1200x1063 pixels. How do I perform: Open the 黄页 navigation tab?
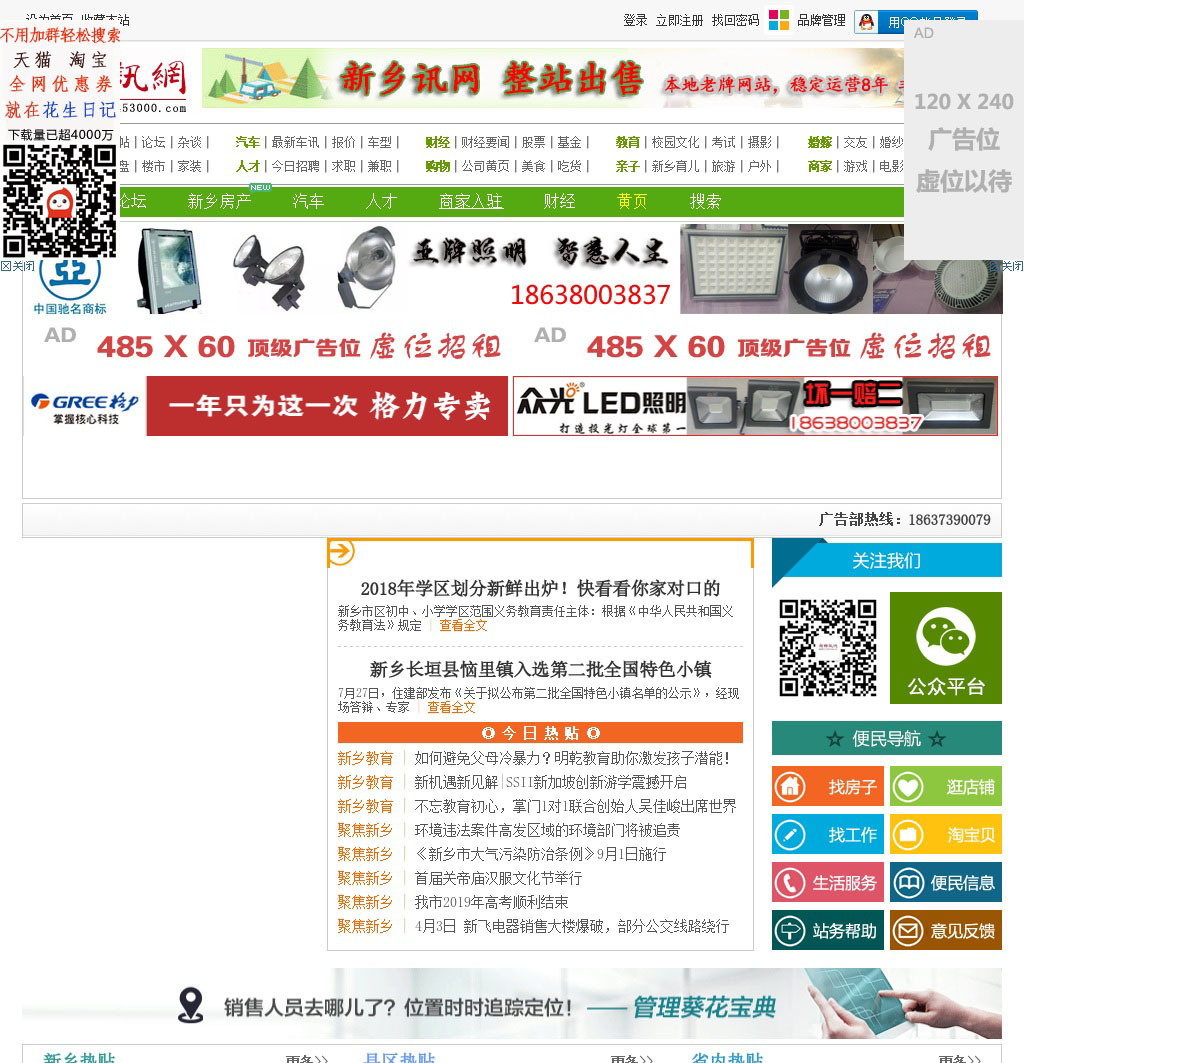click(632, 201)
